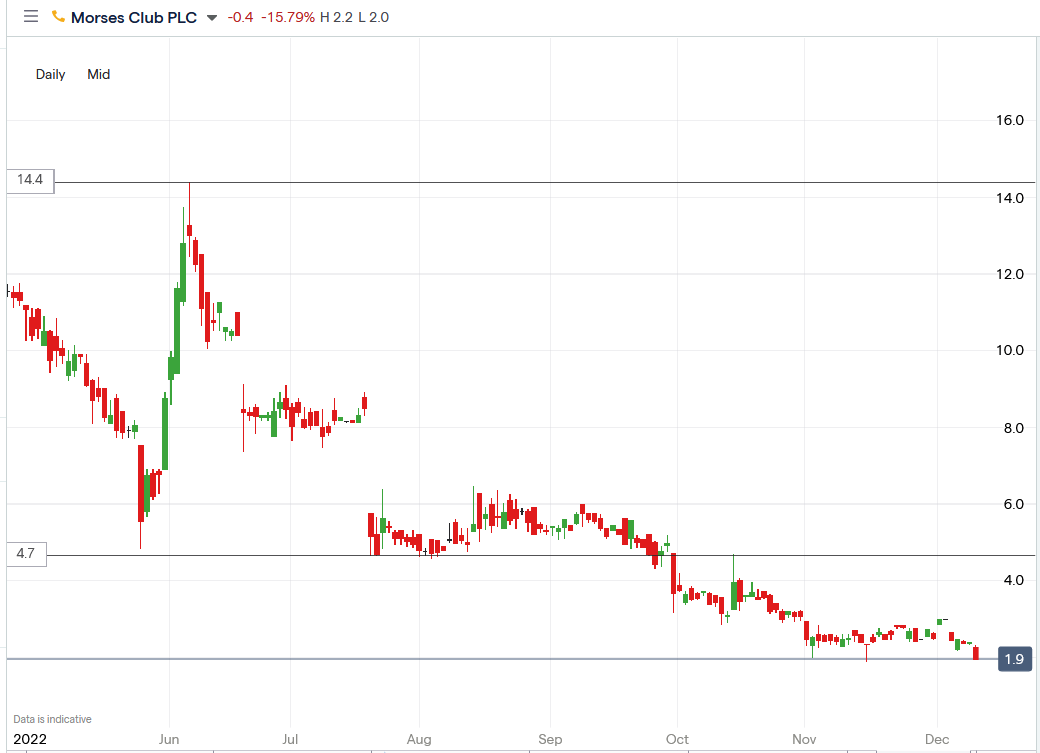Image resolution: width=1040 pixels, height=753 pixels.
Task: Select the 14.4 horizontal line label
Action: [30, 180]
